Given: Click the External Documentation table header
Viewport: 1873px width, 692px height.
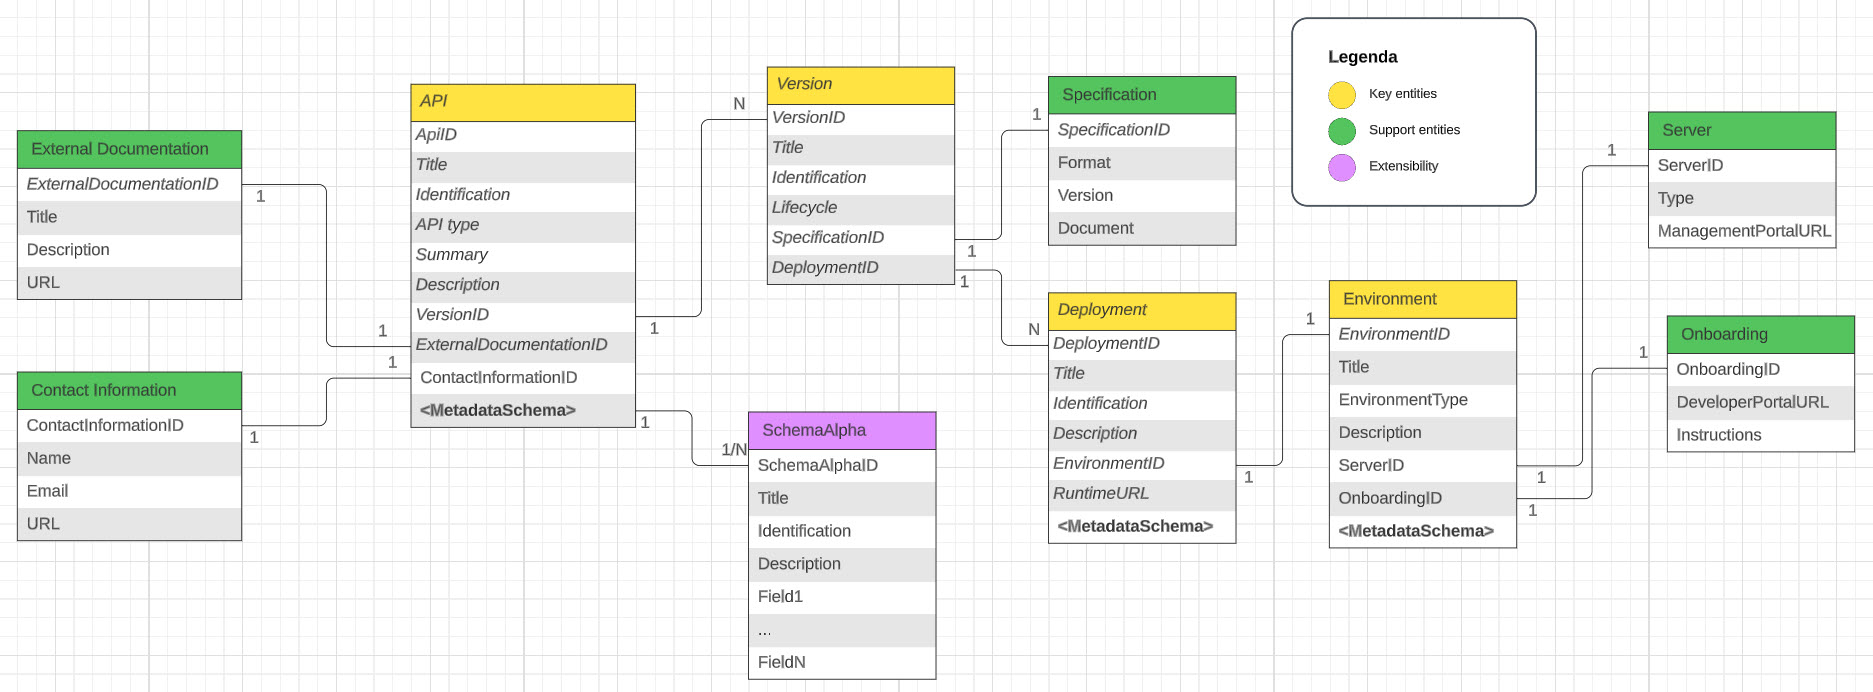Looking at the screenshot, I should coord(129,149).
